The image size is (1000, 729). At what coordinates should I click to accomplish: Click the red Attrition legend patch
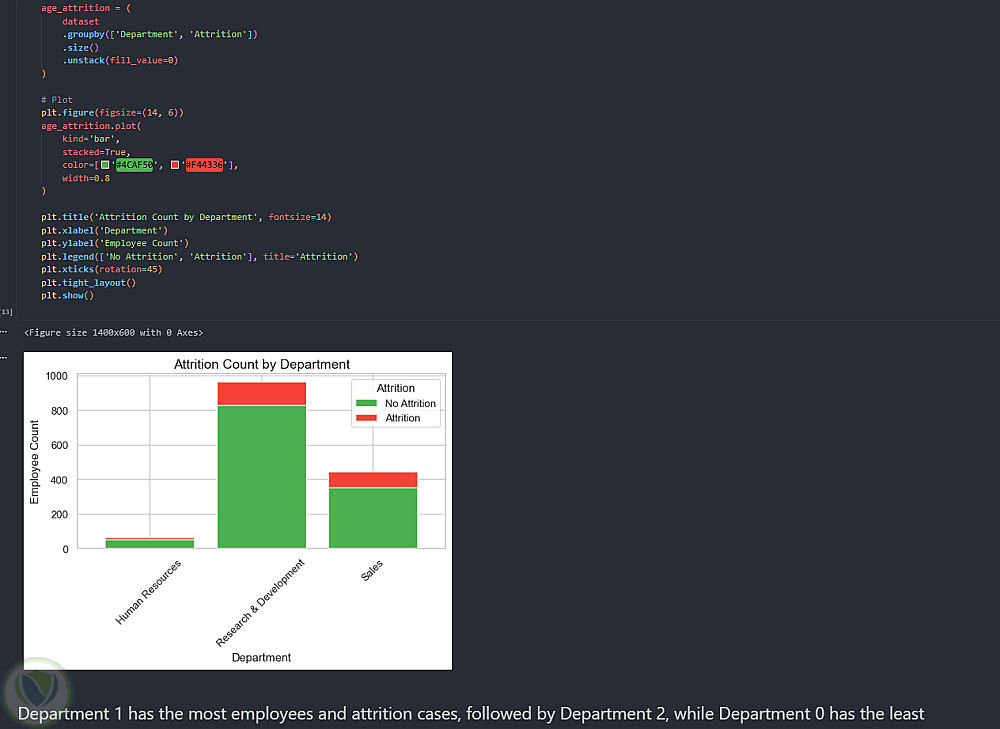(366, 418)
